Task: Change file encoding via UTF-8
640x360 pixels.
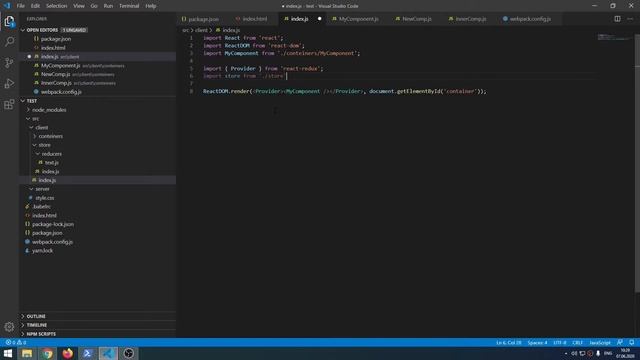Action: pyautogui.click(x=560, y=342)
